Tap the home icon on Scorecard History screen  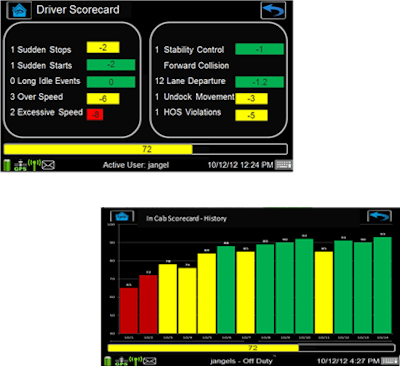pyautogui.click(x=122, y=216)
